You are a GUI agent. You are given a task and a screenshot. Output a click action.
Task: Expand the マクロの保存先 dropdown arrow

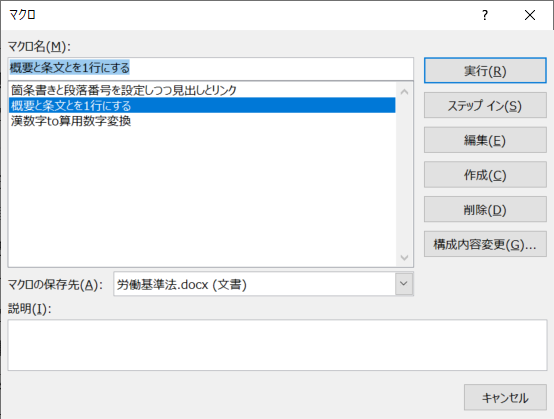(404, 284)
